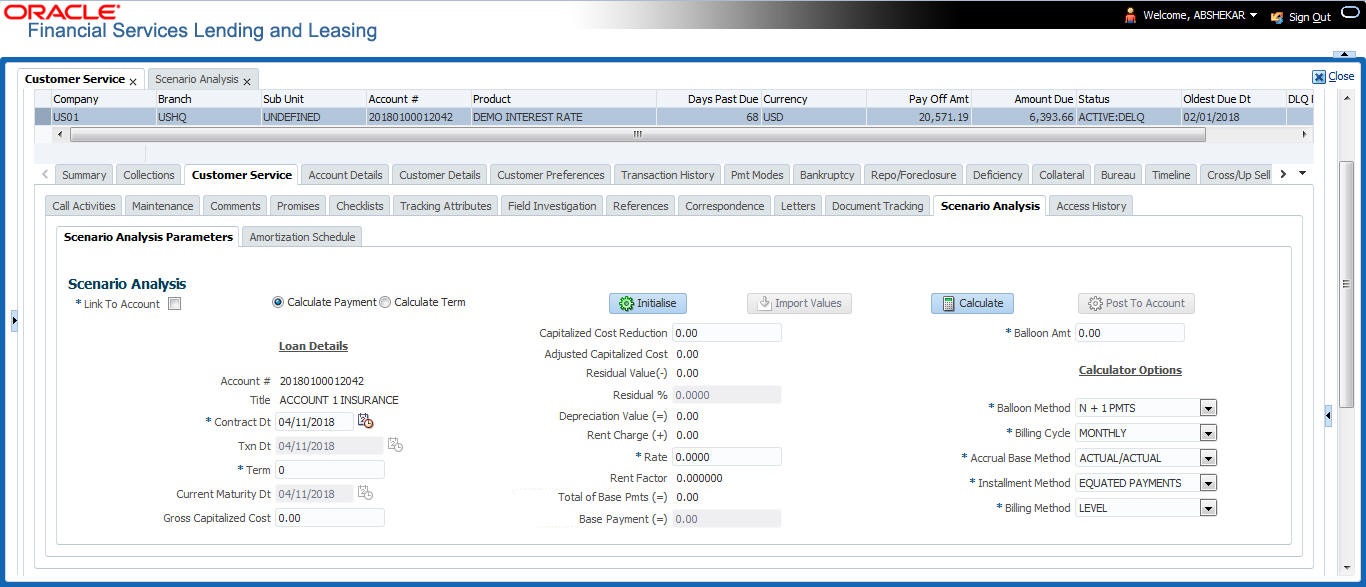Screen dimensions: 1366x587
Task: Switch to the Bankruptcy tab
Action: pyautogui.click(x=827, y=175)
